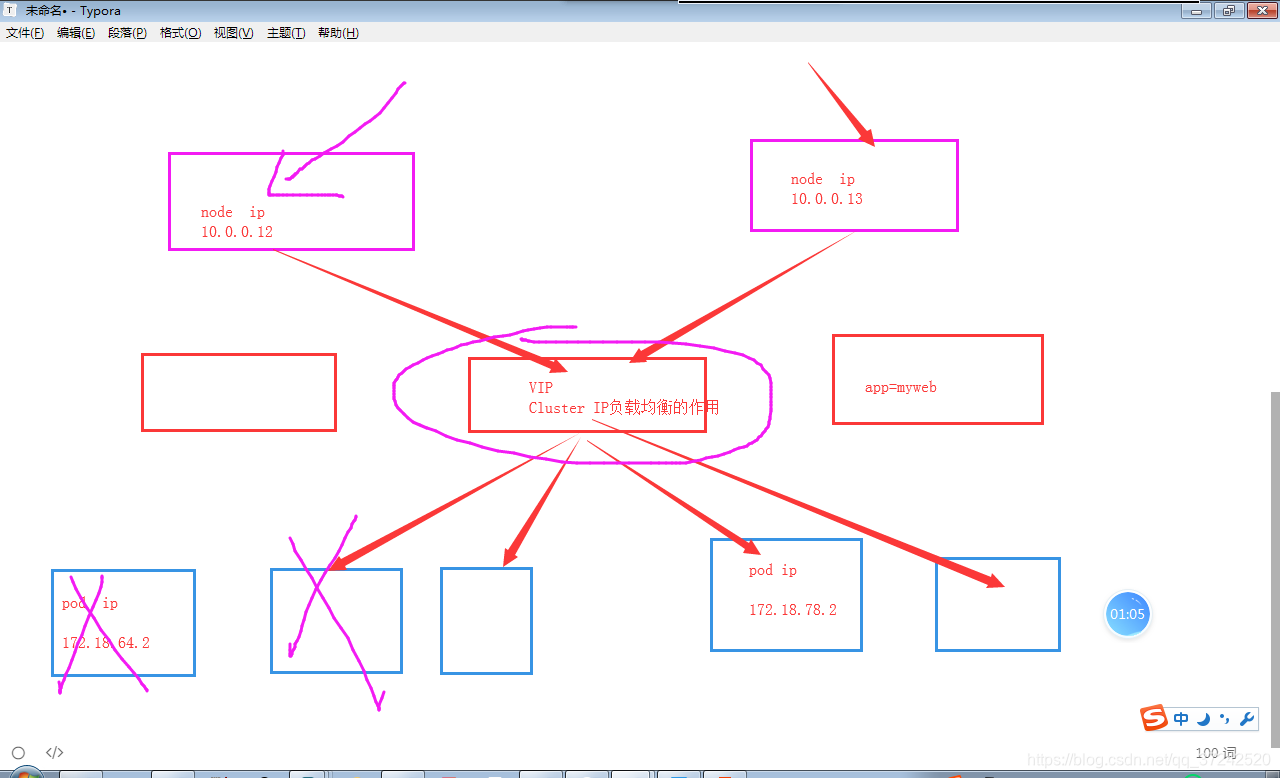Switch to source code mode with </> icon
Image resolution: width=1280 pixels, height=778 pixels.
[55, 753]
